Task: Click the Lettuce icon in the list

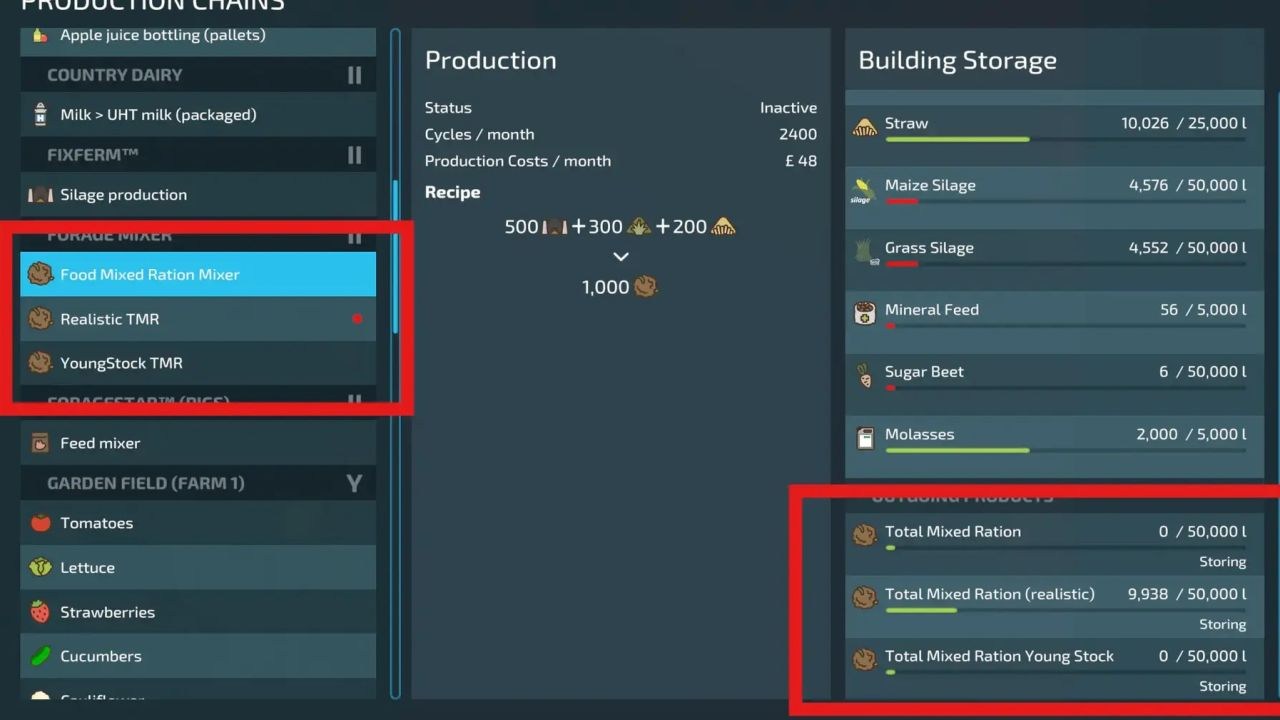Action: [x=40, y=567]
